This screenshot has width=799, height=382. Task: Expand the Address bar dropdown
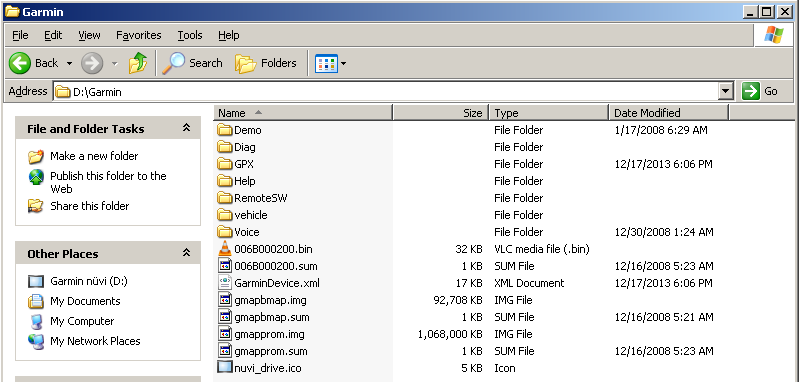click(726, 92)
